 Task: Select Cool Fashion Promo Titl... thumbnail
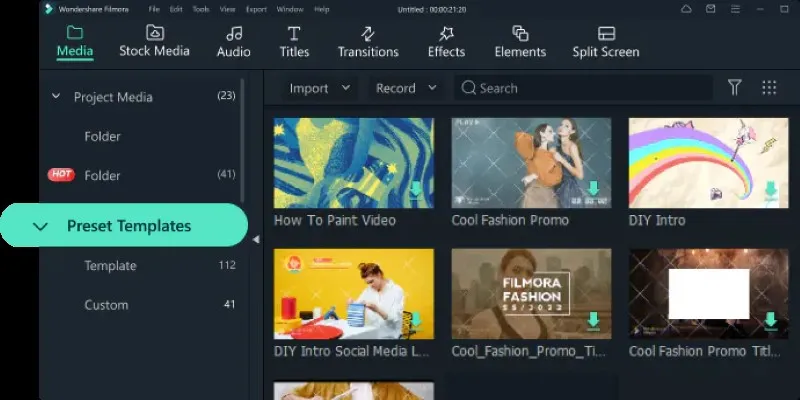tap(708, 294)
